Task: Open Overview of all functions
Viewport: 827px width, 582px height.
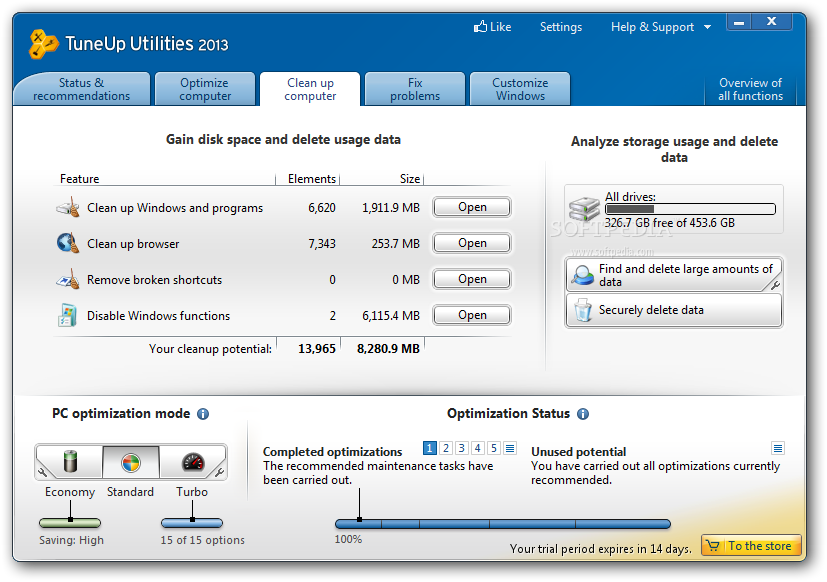Action: (x=751, y=89)
